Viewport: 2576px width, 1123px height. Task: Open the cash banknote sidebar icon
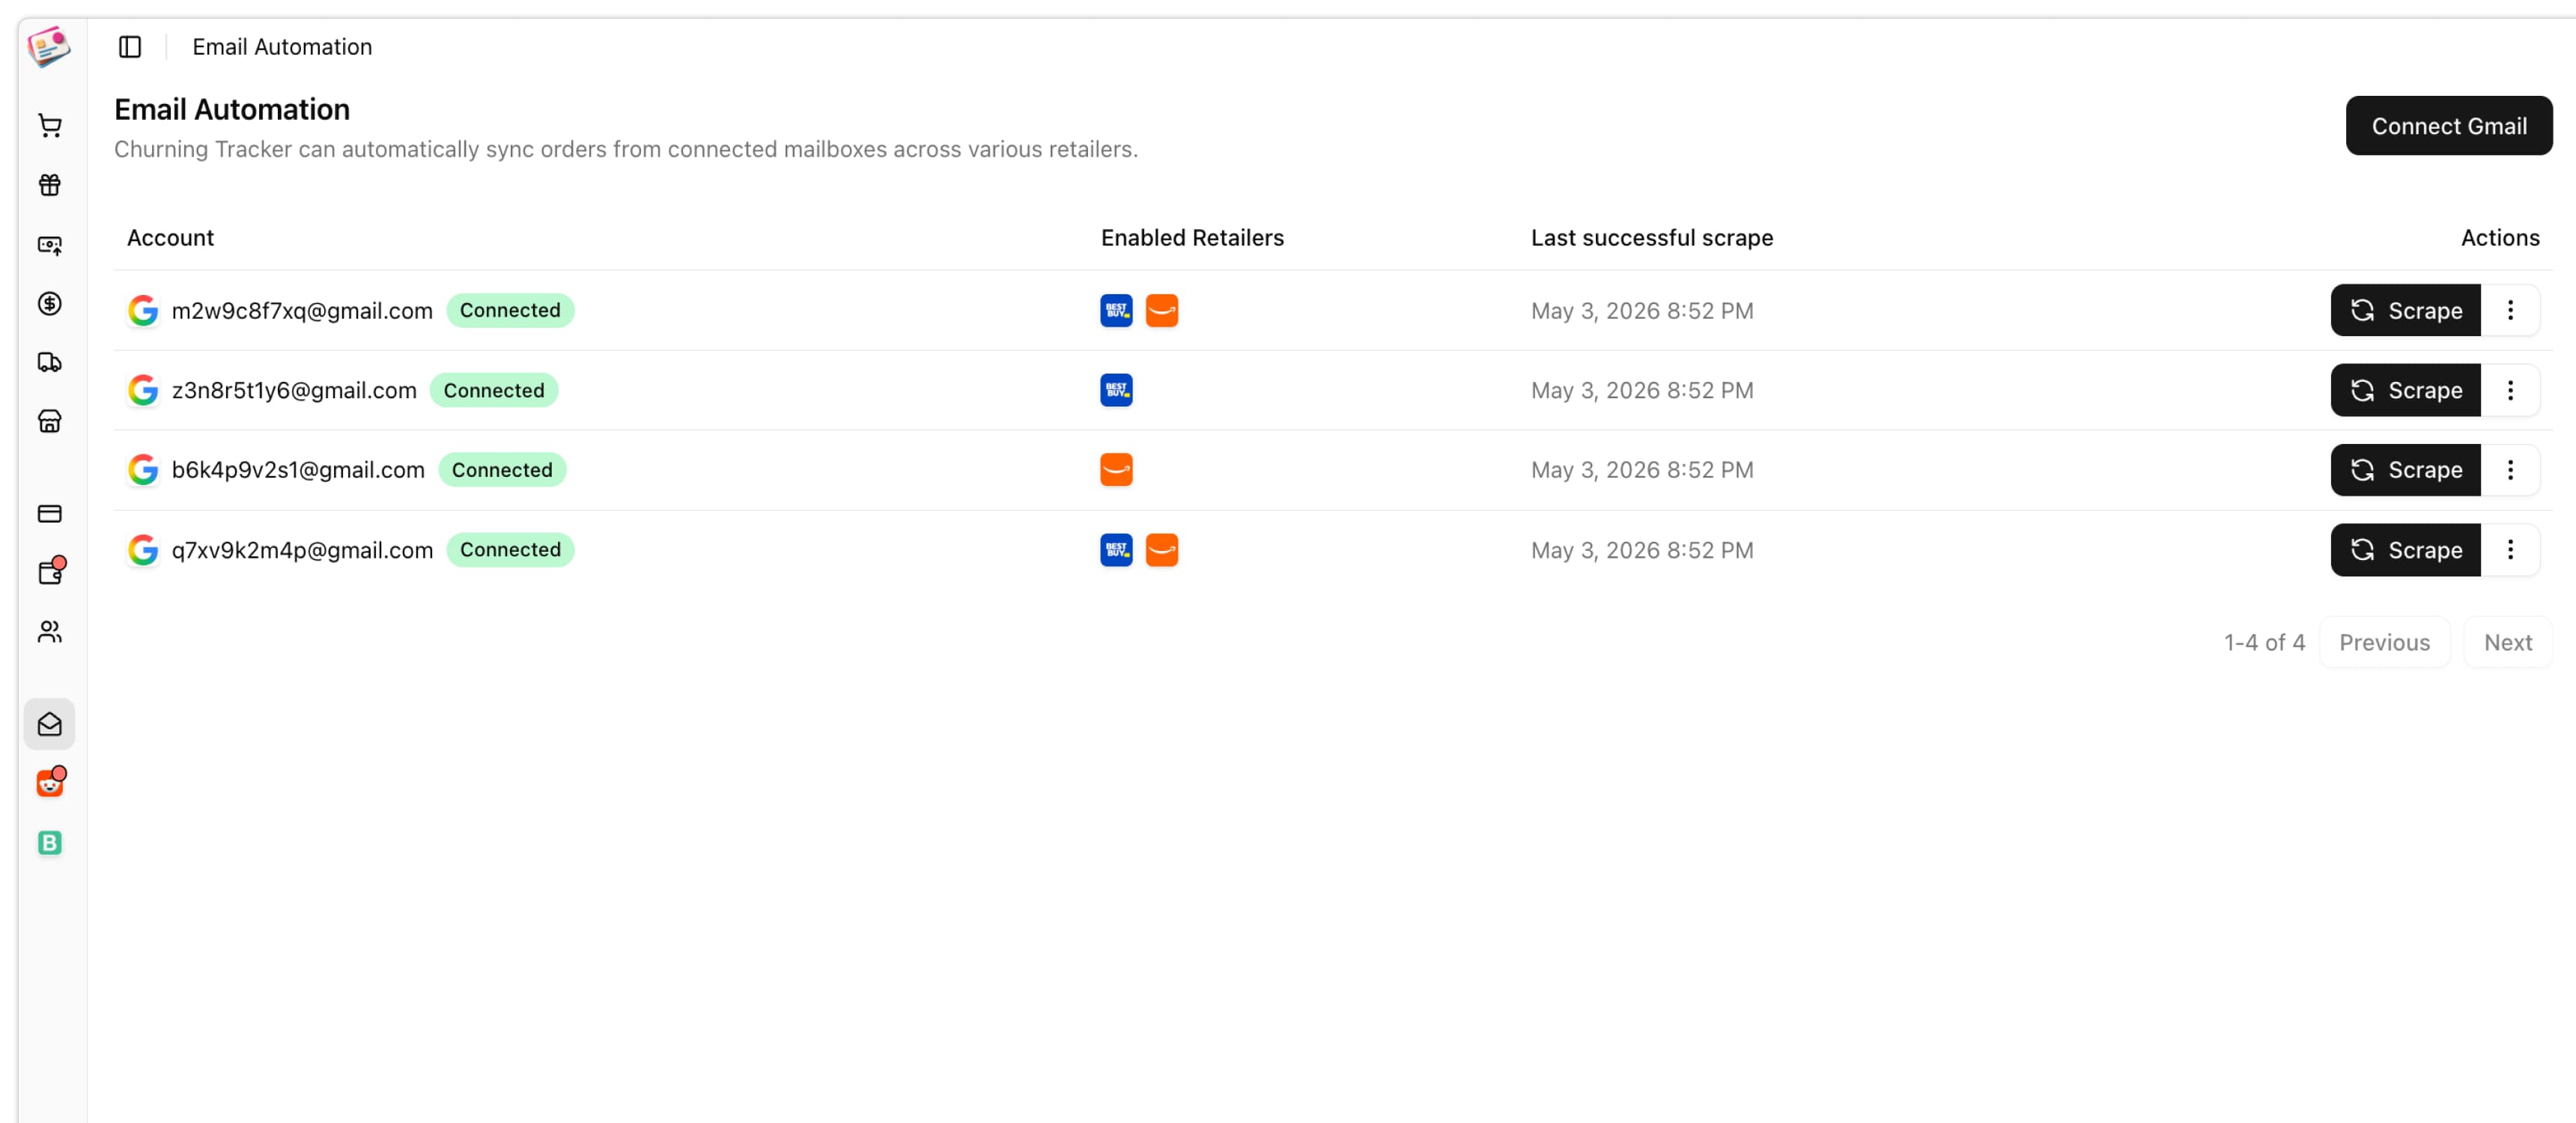[50, 244]
